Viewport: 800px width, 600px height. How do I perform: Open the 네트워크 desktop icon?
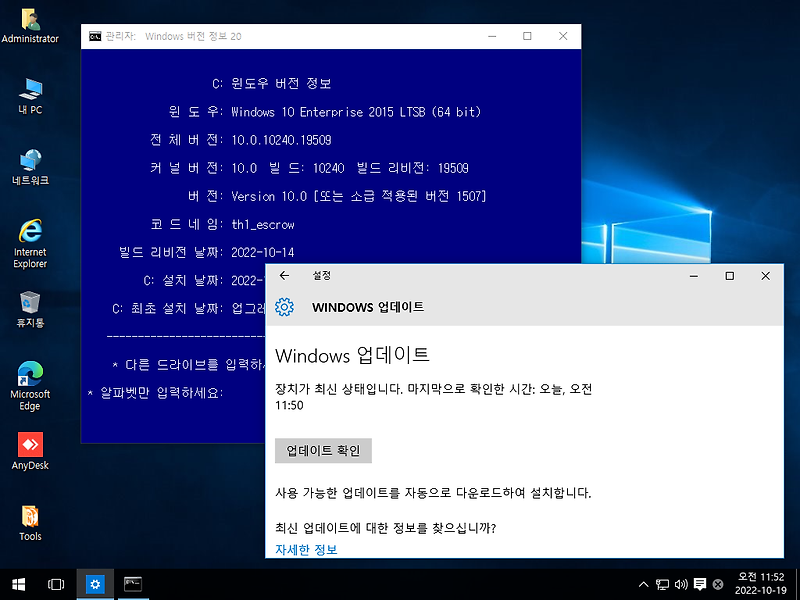tap(30, 167)
